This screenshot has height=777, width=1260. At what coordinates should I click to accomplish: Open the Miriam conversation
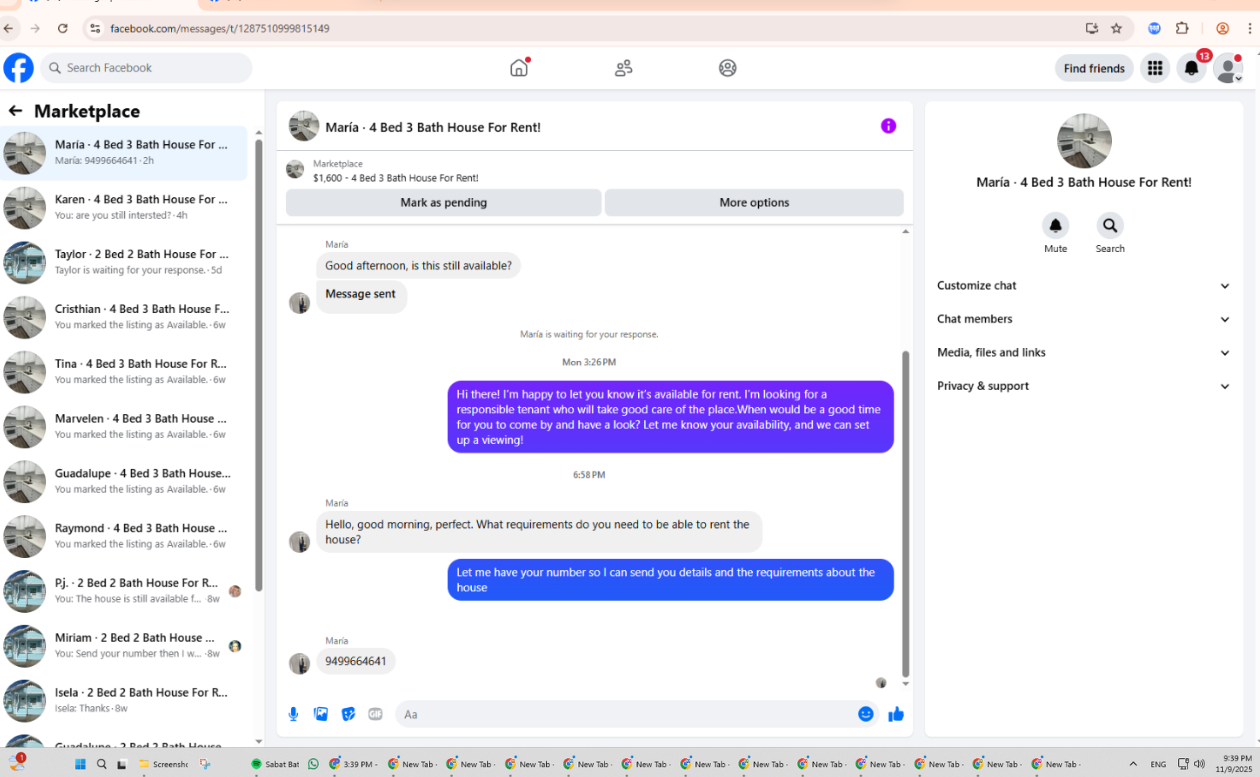click(124, 646)
